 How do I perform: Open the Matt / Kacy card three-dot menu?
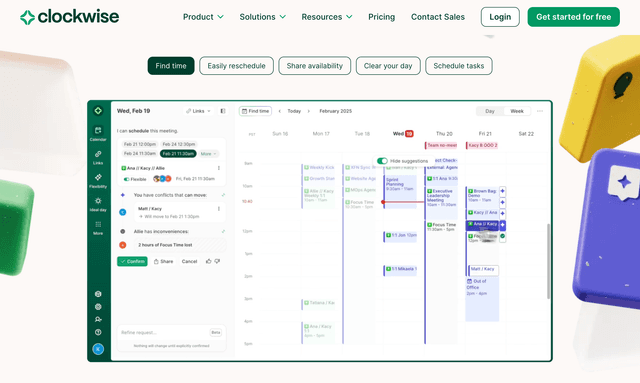tap(219, 209)
